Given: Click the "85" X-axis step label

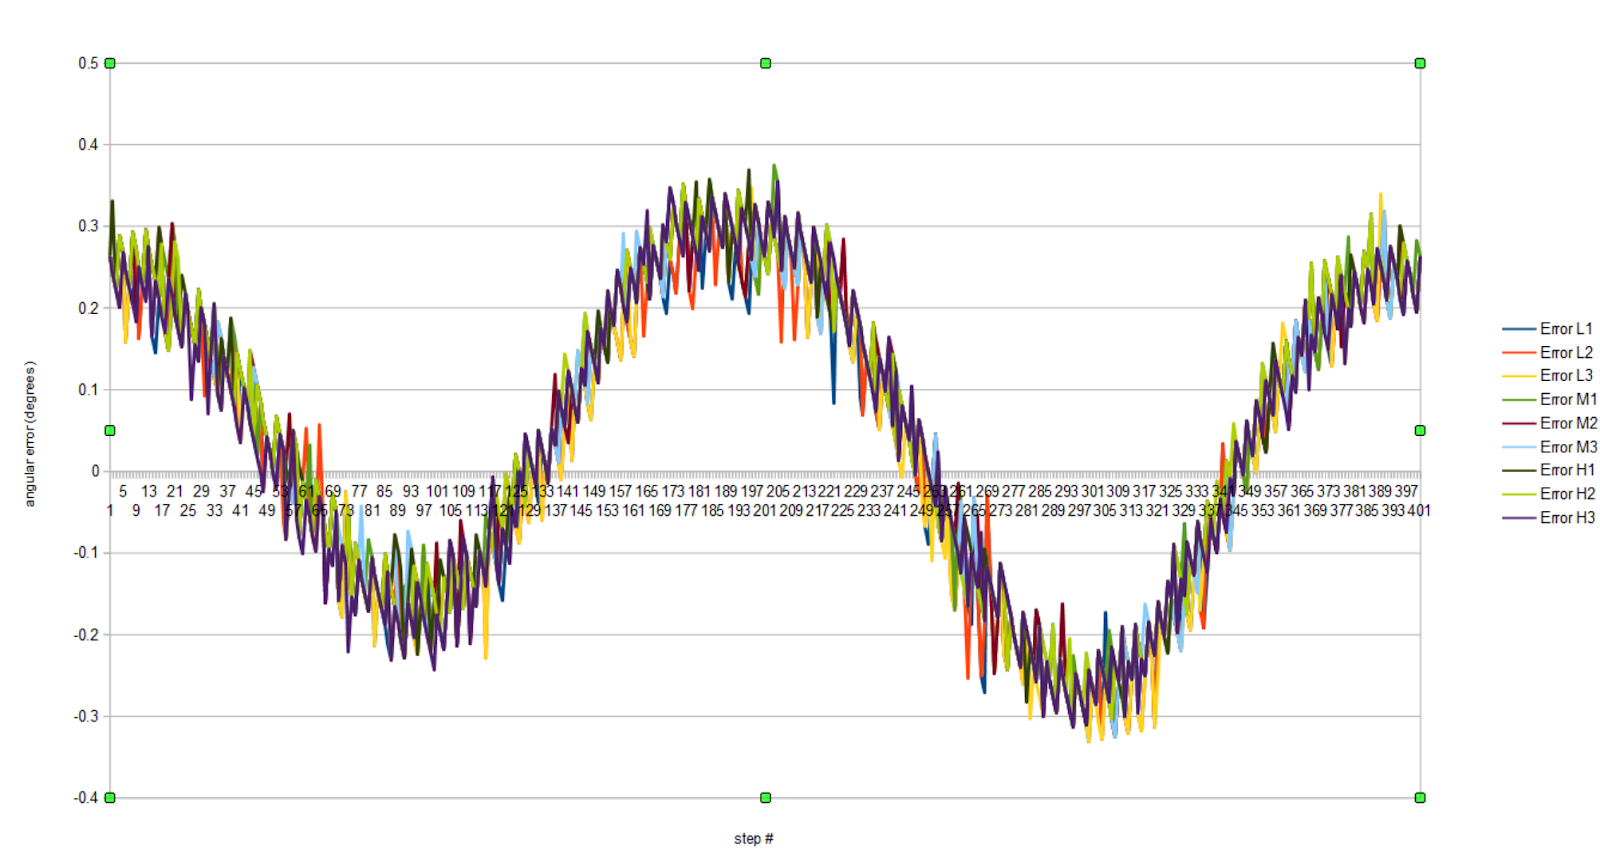Looking at the screenshot, I should (x=384, y=491).
